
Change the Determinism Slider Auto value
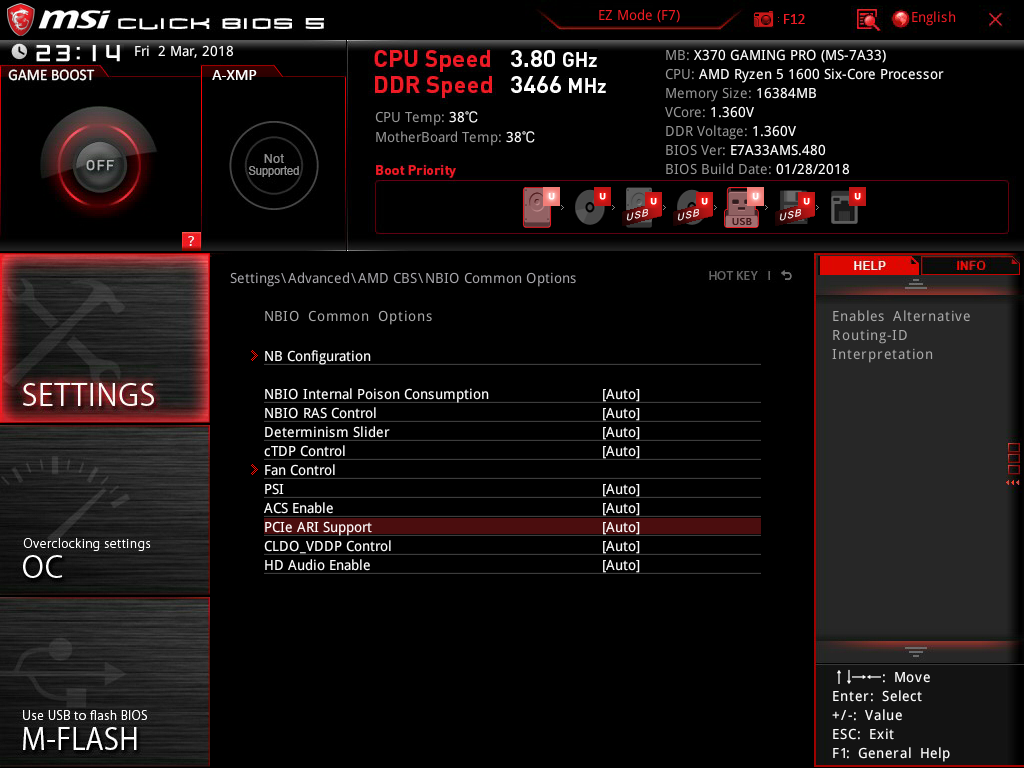620,432
